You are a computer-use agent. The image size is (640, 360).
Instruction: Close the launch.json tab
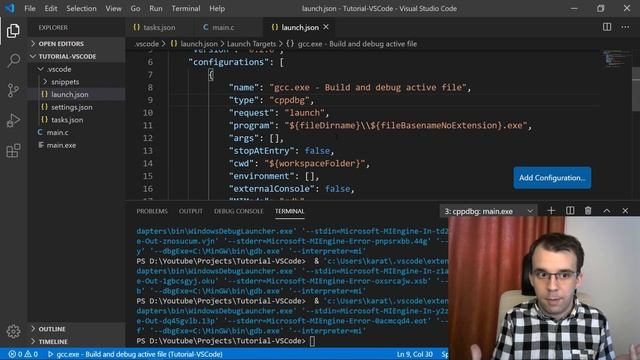coord(326,27)
